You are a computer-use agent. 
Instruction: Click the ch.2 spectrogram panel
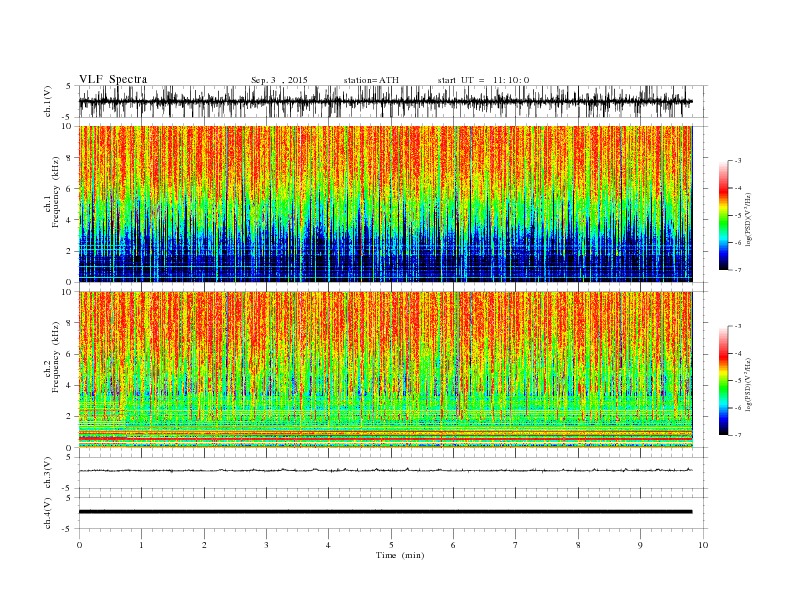[x=385, y=369]
